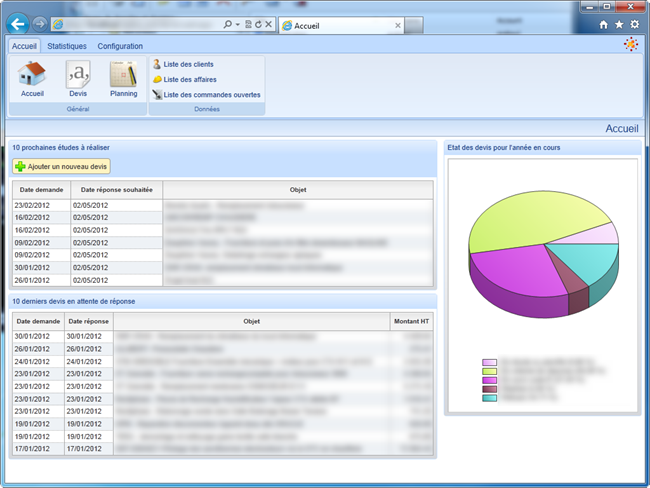Screen dimensions: 650x488
Task: Open browser tools gear icon
Action: (x=634, y=24)
